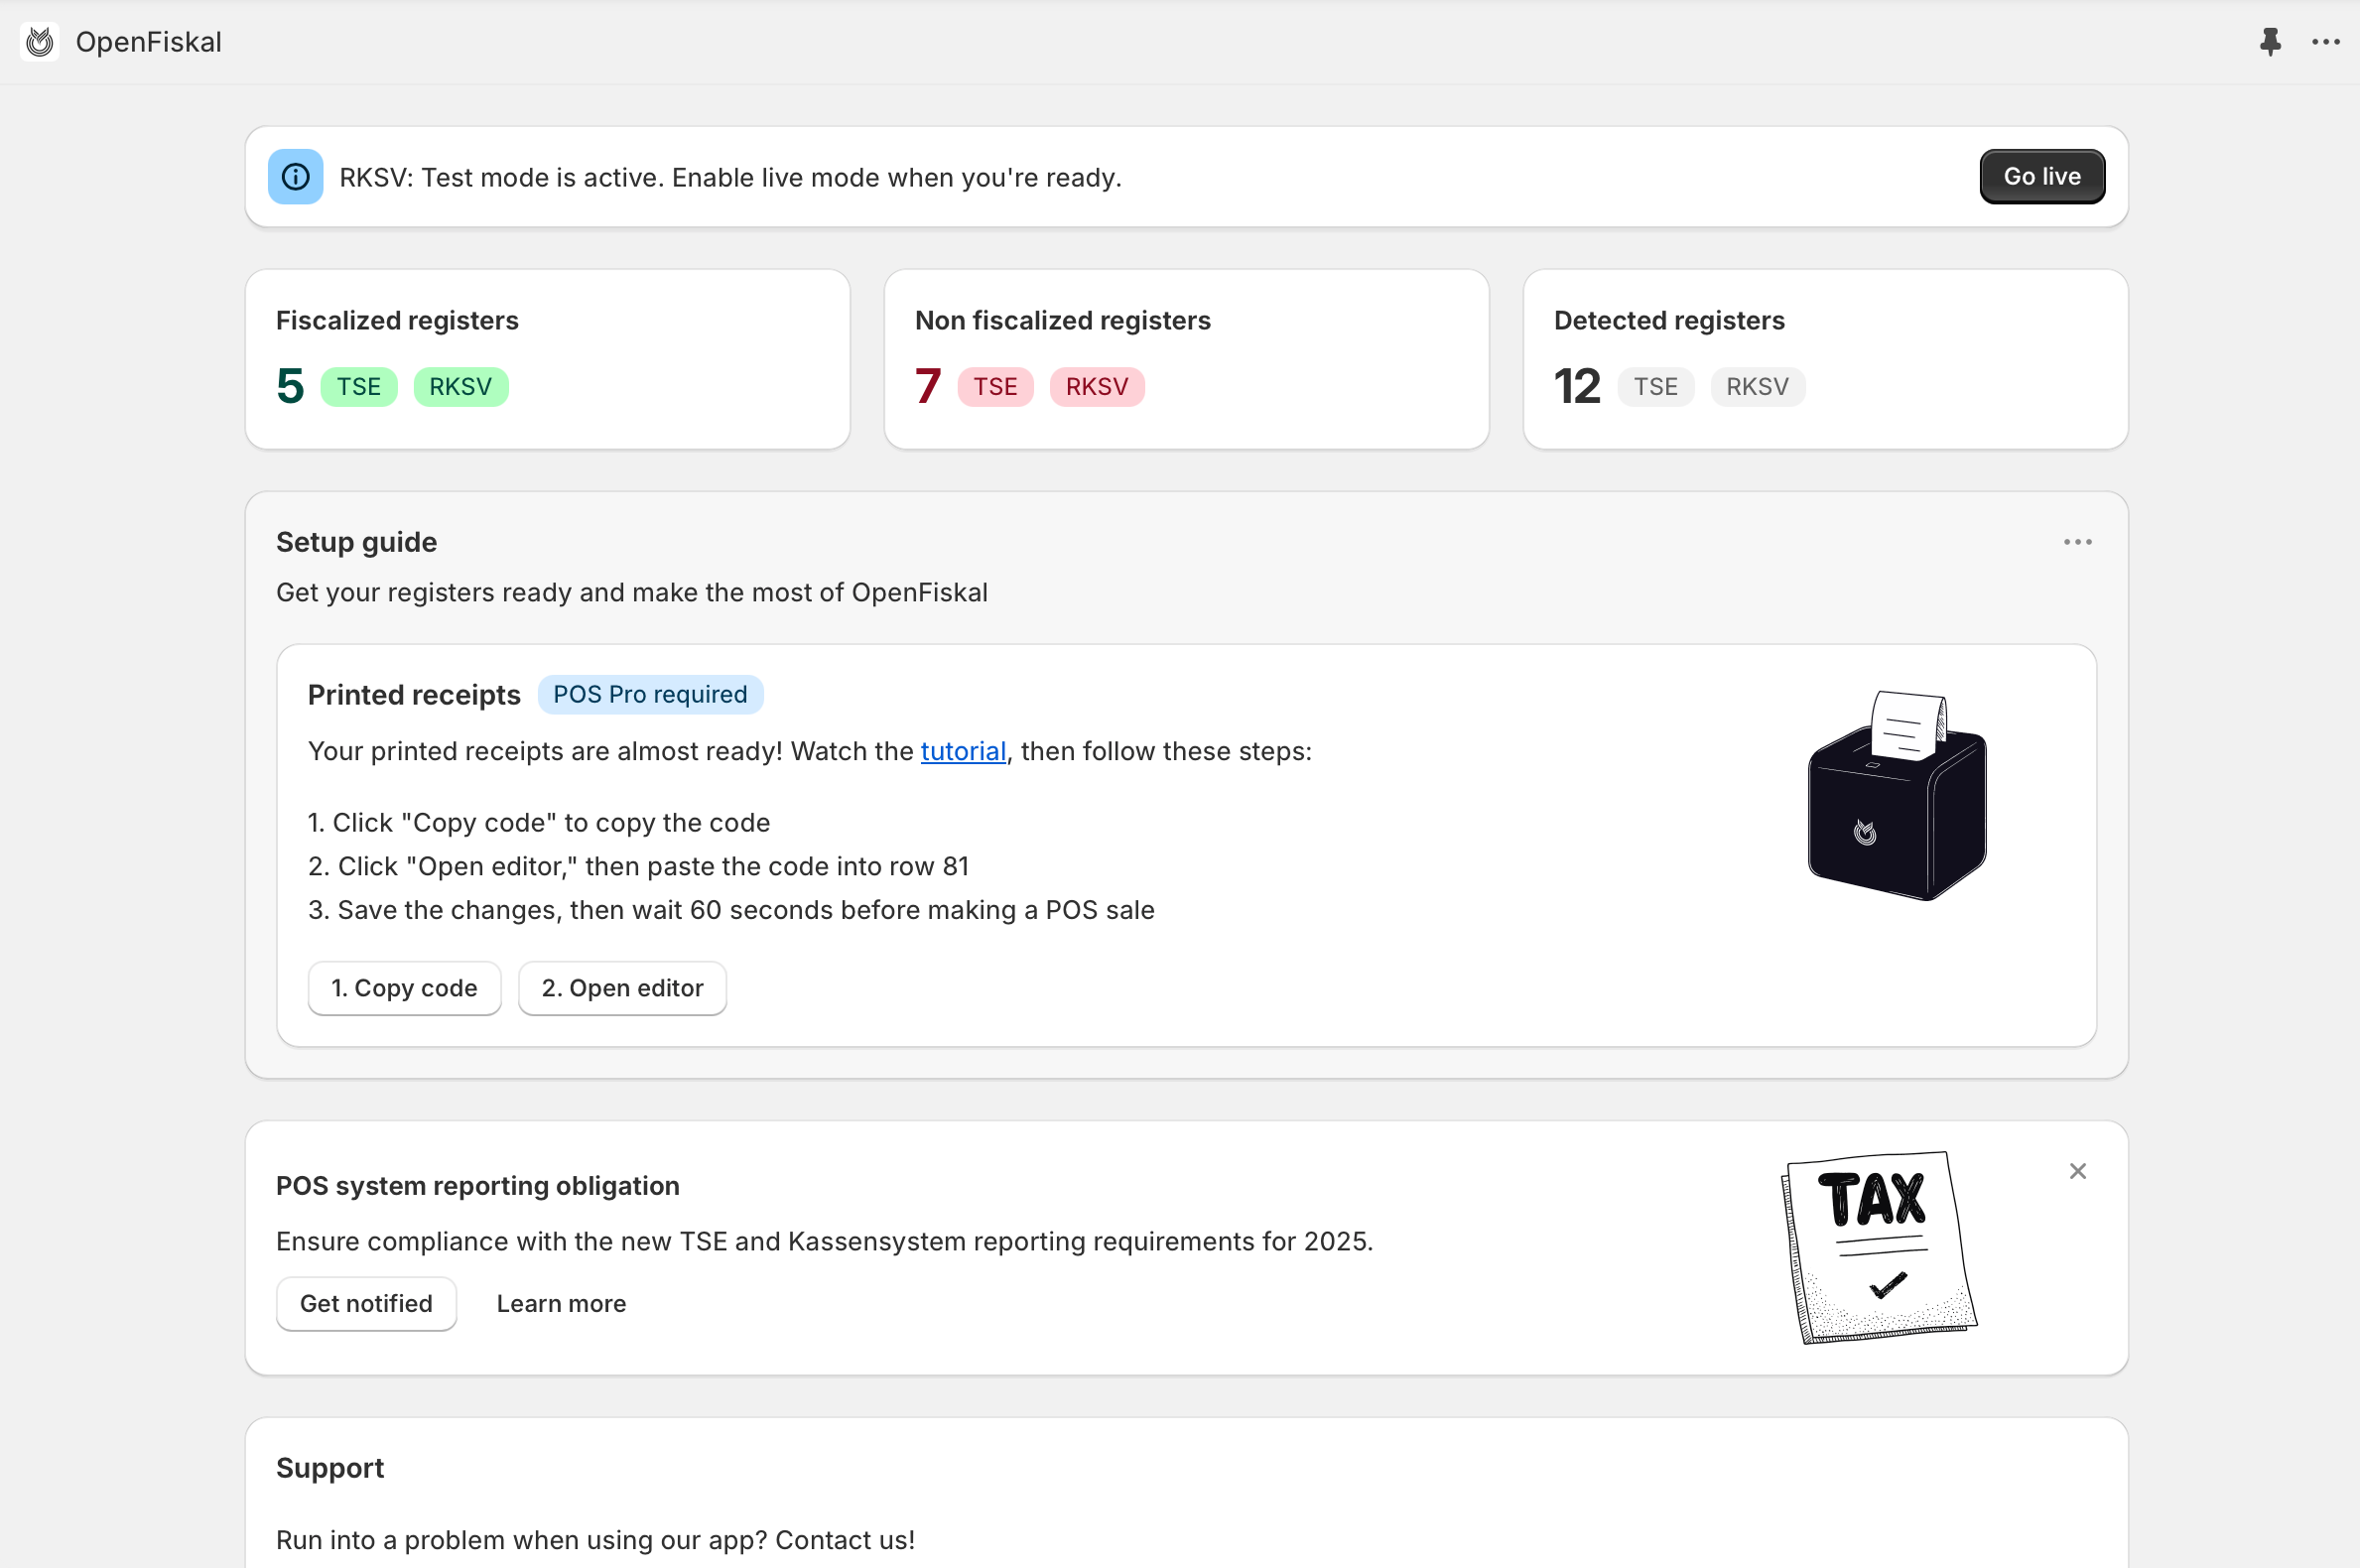
Task: Click the Setup guide heading
Action: [356, 542]
